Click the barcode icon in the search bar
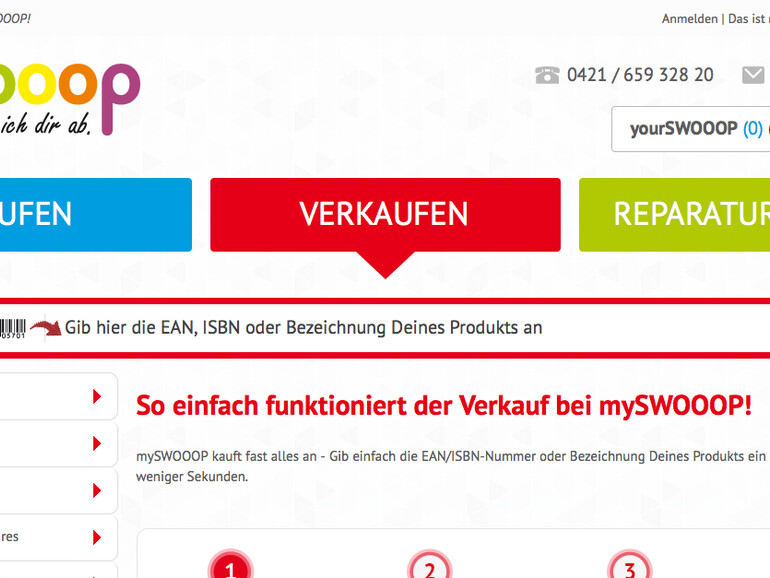Image resolution: width=770 pixels, height=578 pixels. pos(12,329)
